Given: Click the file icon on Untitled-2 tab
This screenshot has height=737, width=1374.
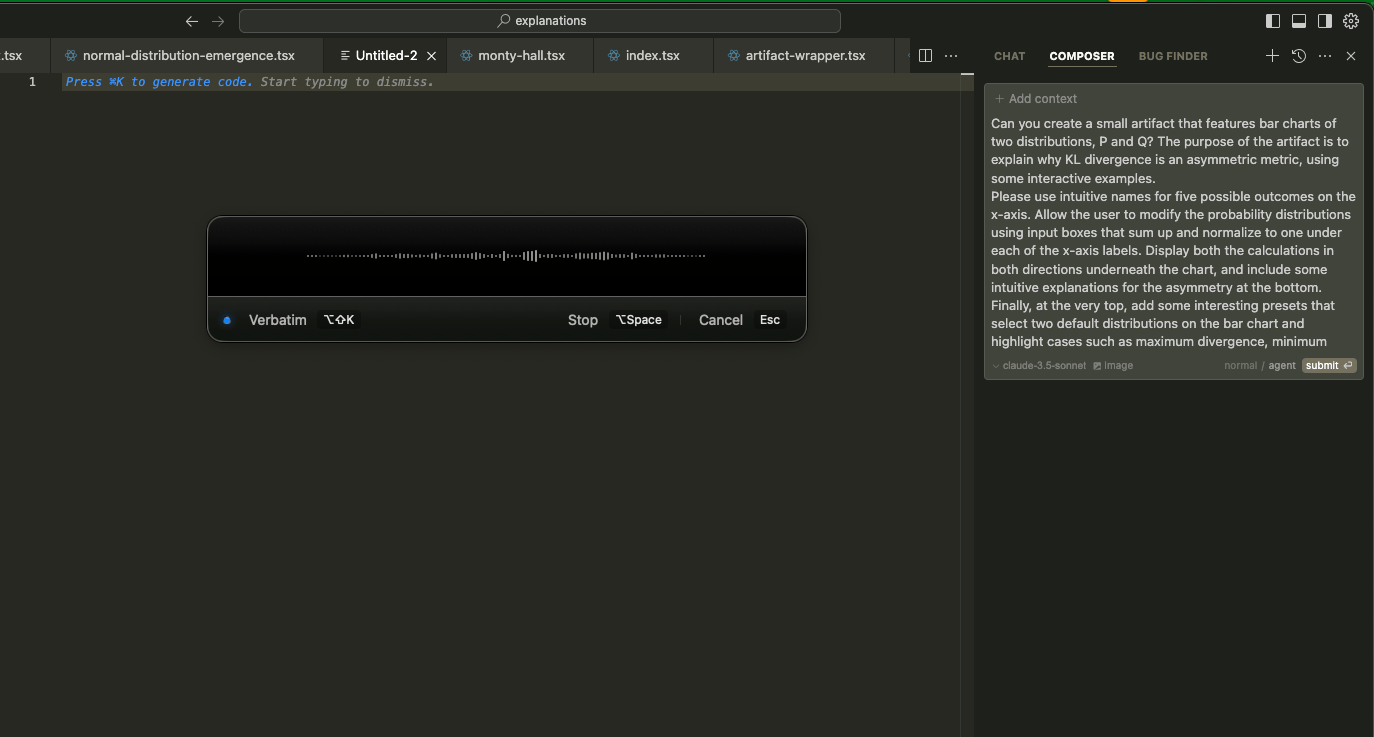Looking at the screenshot, I should click(345, 56).
